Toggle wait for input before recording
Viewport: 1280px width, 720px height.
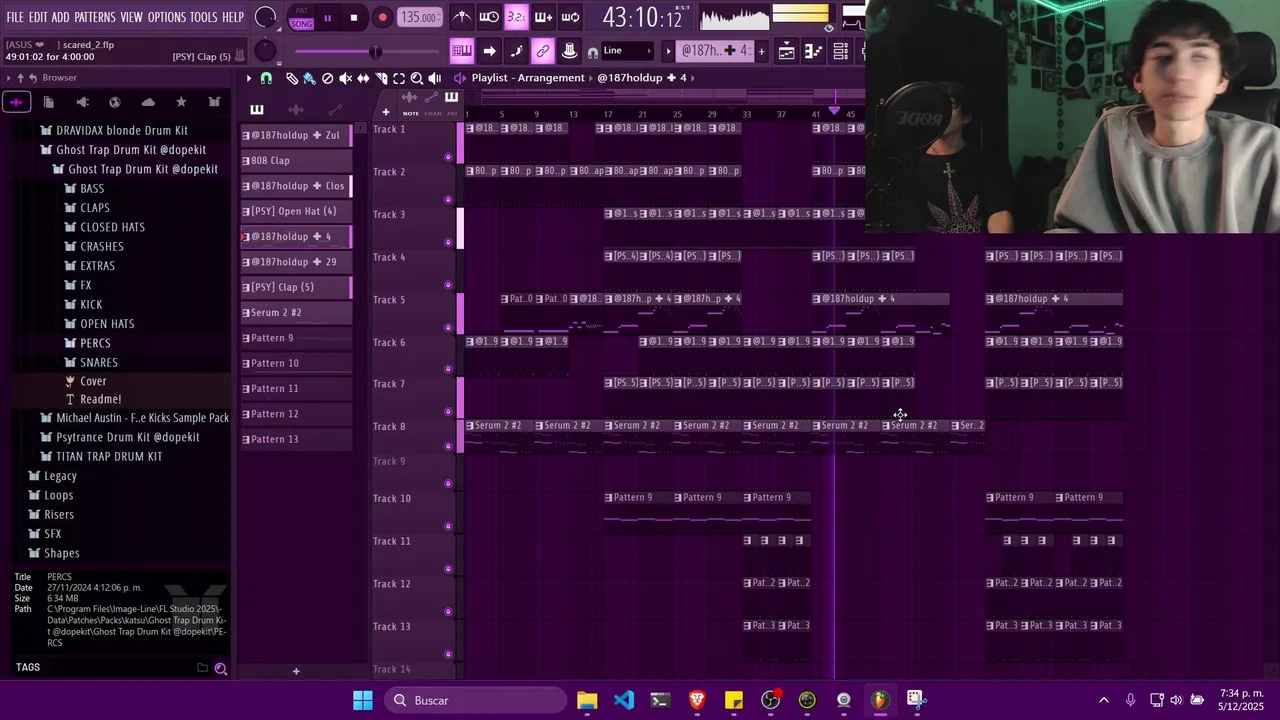[x=489, y=17]
